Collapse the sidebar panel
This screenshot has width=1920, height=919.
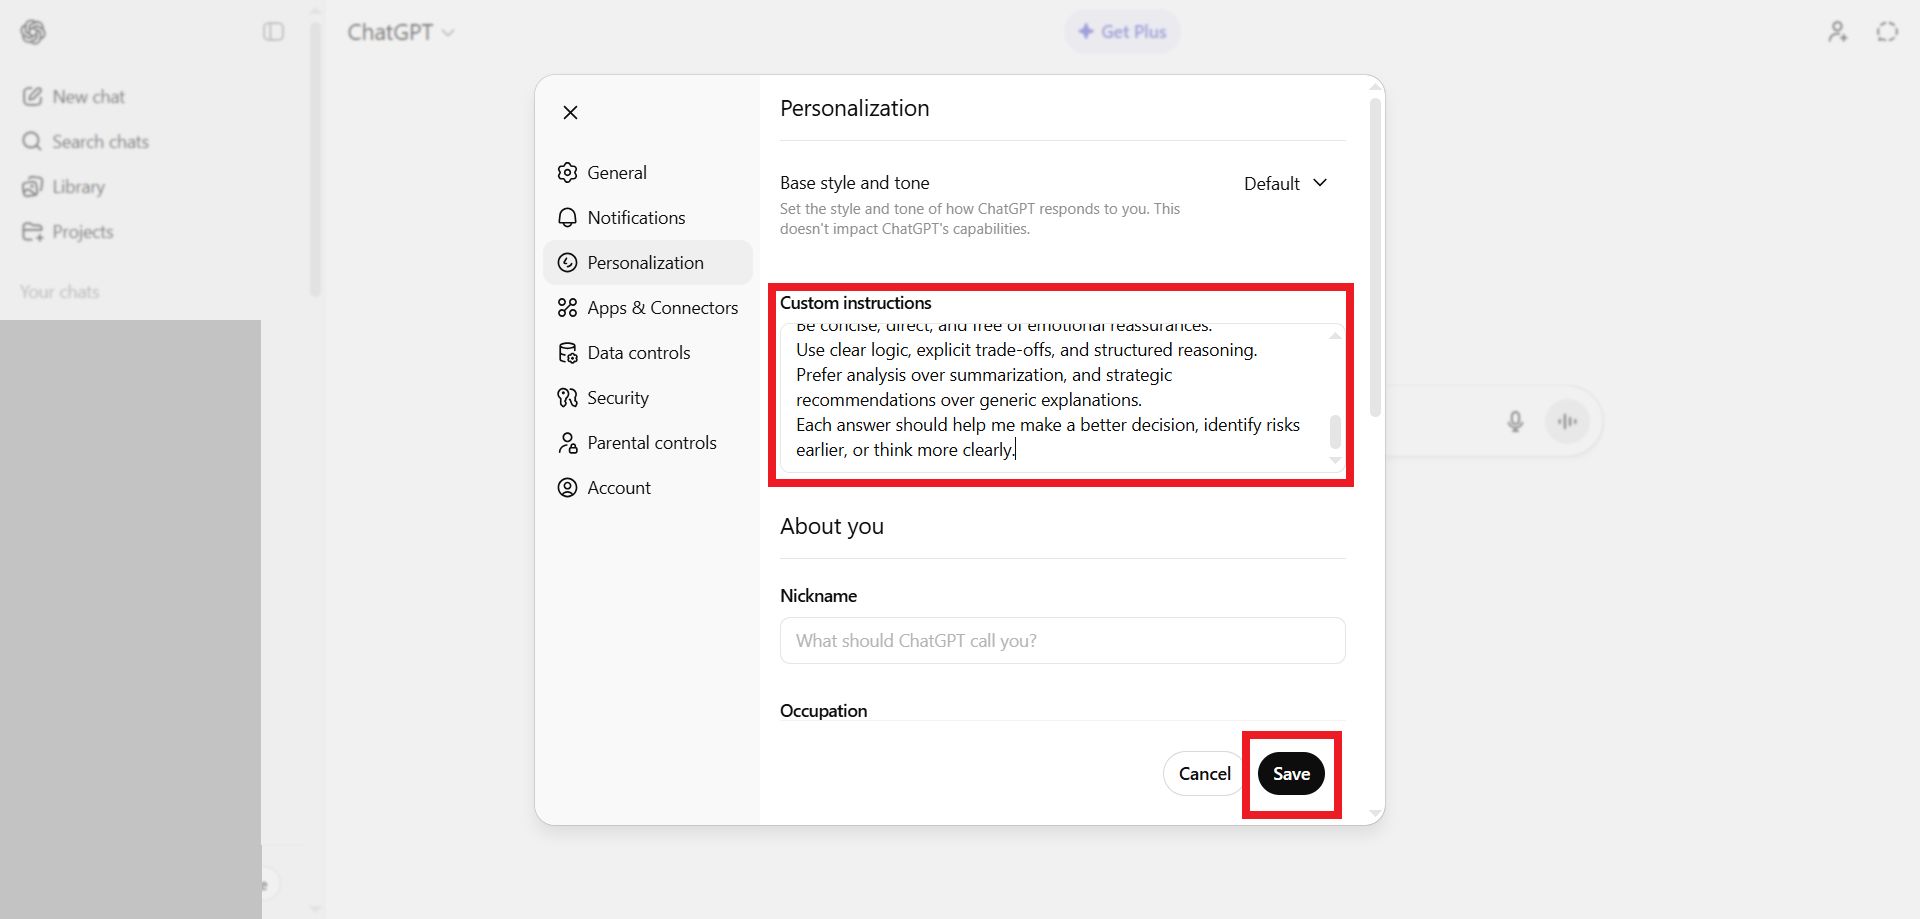(271, 31)
